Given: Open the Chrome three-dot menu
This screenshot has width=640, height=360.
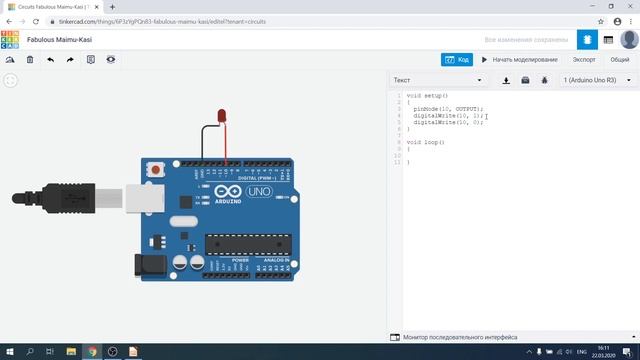Looking at the screenshot, I should pos(631,22).
